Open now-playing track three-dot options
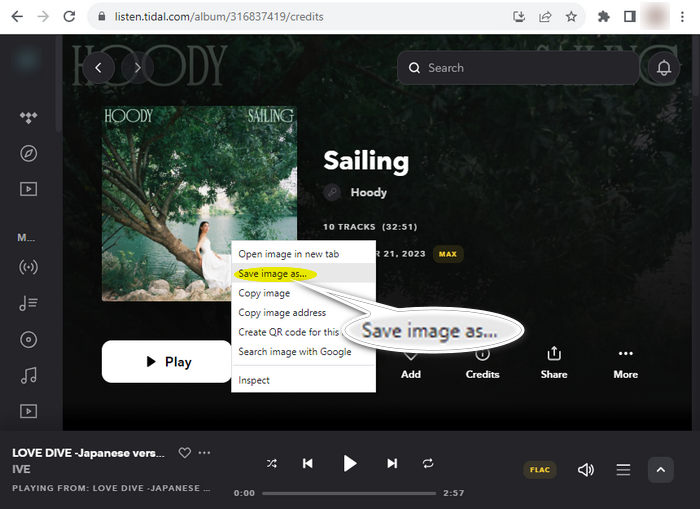Viewport: 700px width, 509px height. pos(204,453)
